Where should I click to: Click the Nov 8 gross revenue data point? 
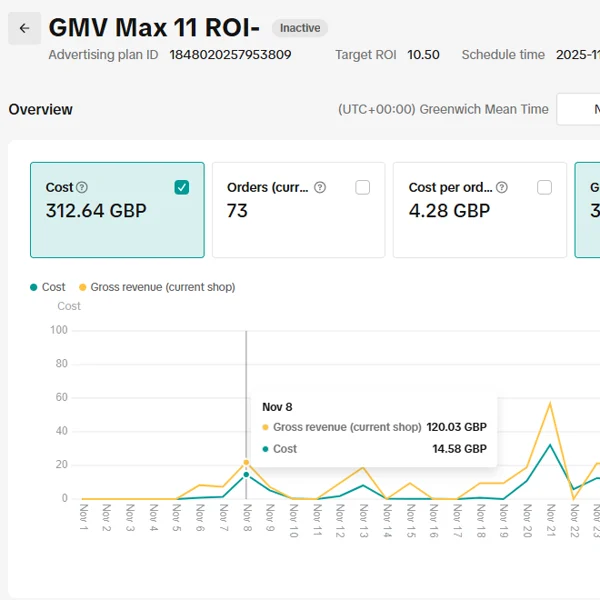[246, 463]
